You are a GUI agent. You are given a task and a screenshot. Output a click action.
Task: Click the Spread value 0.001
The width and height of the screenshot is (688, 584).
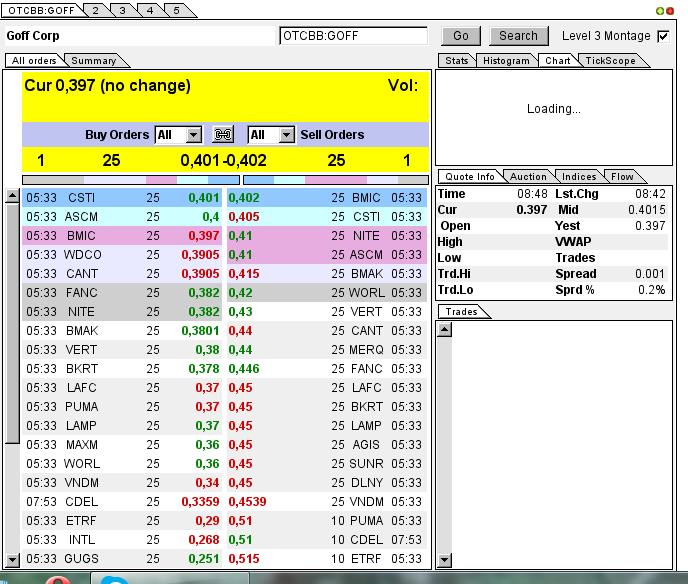[x=649, y=274]
